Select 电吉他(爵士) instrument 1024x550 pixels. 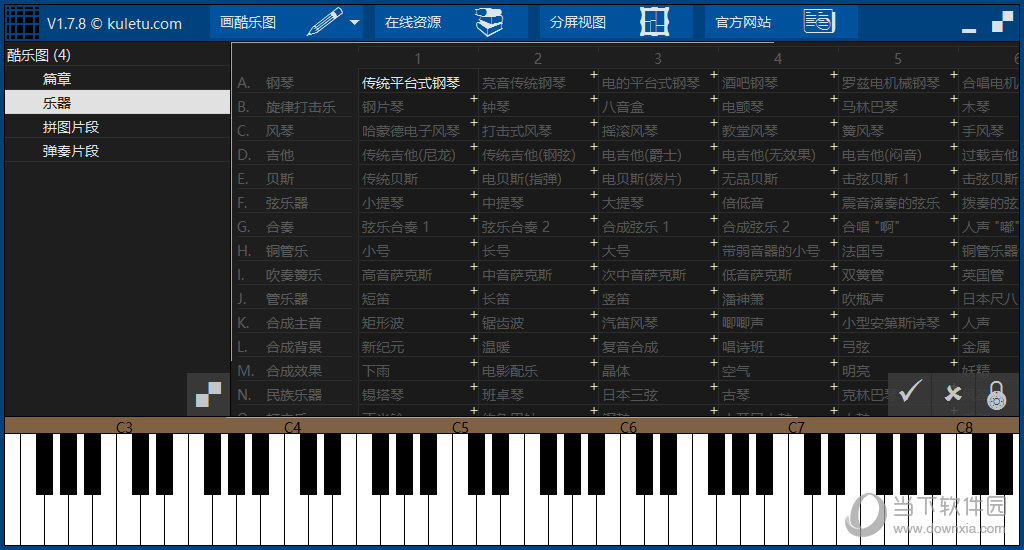[x=641, y=155]
